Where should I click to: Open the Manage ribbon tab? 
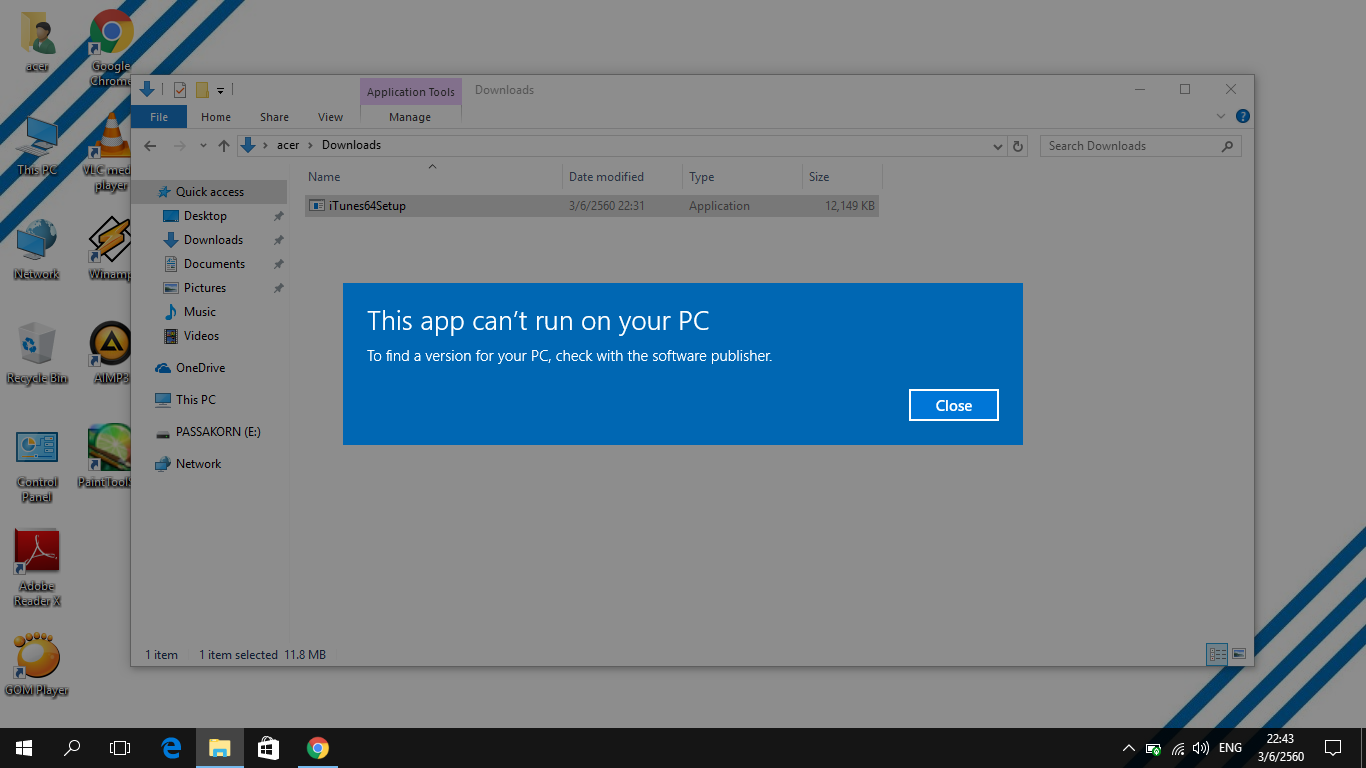point(410,117)
